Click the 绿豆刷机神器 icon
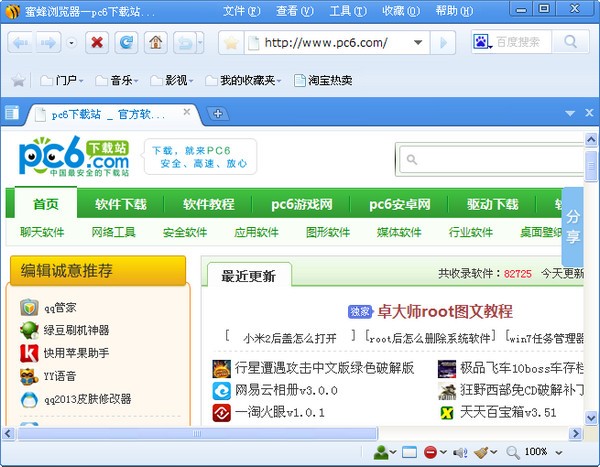This screenshot has width=600, height=467. tap(29, 330)
